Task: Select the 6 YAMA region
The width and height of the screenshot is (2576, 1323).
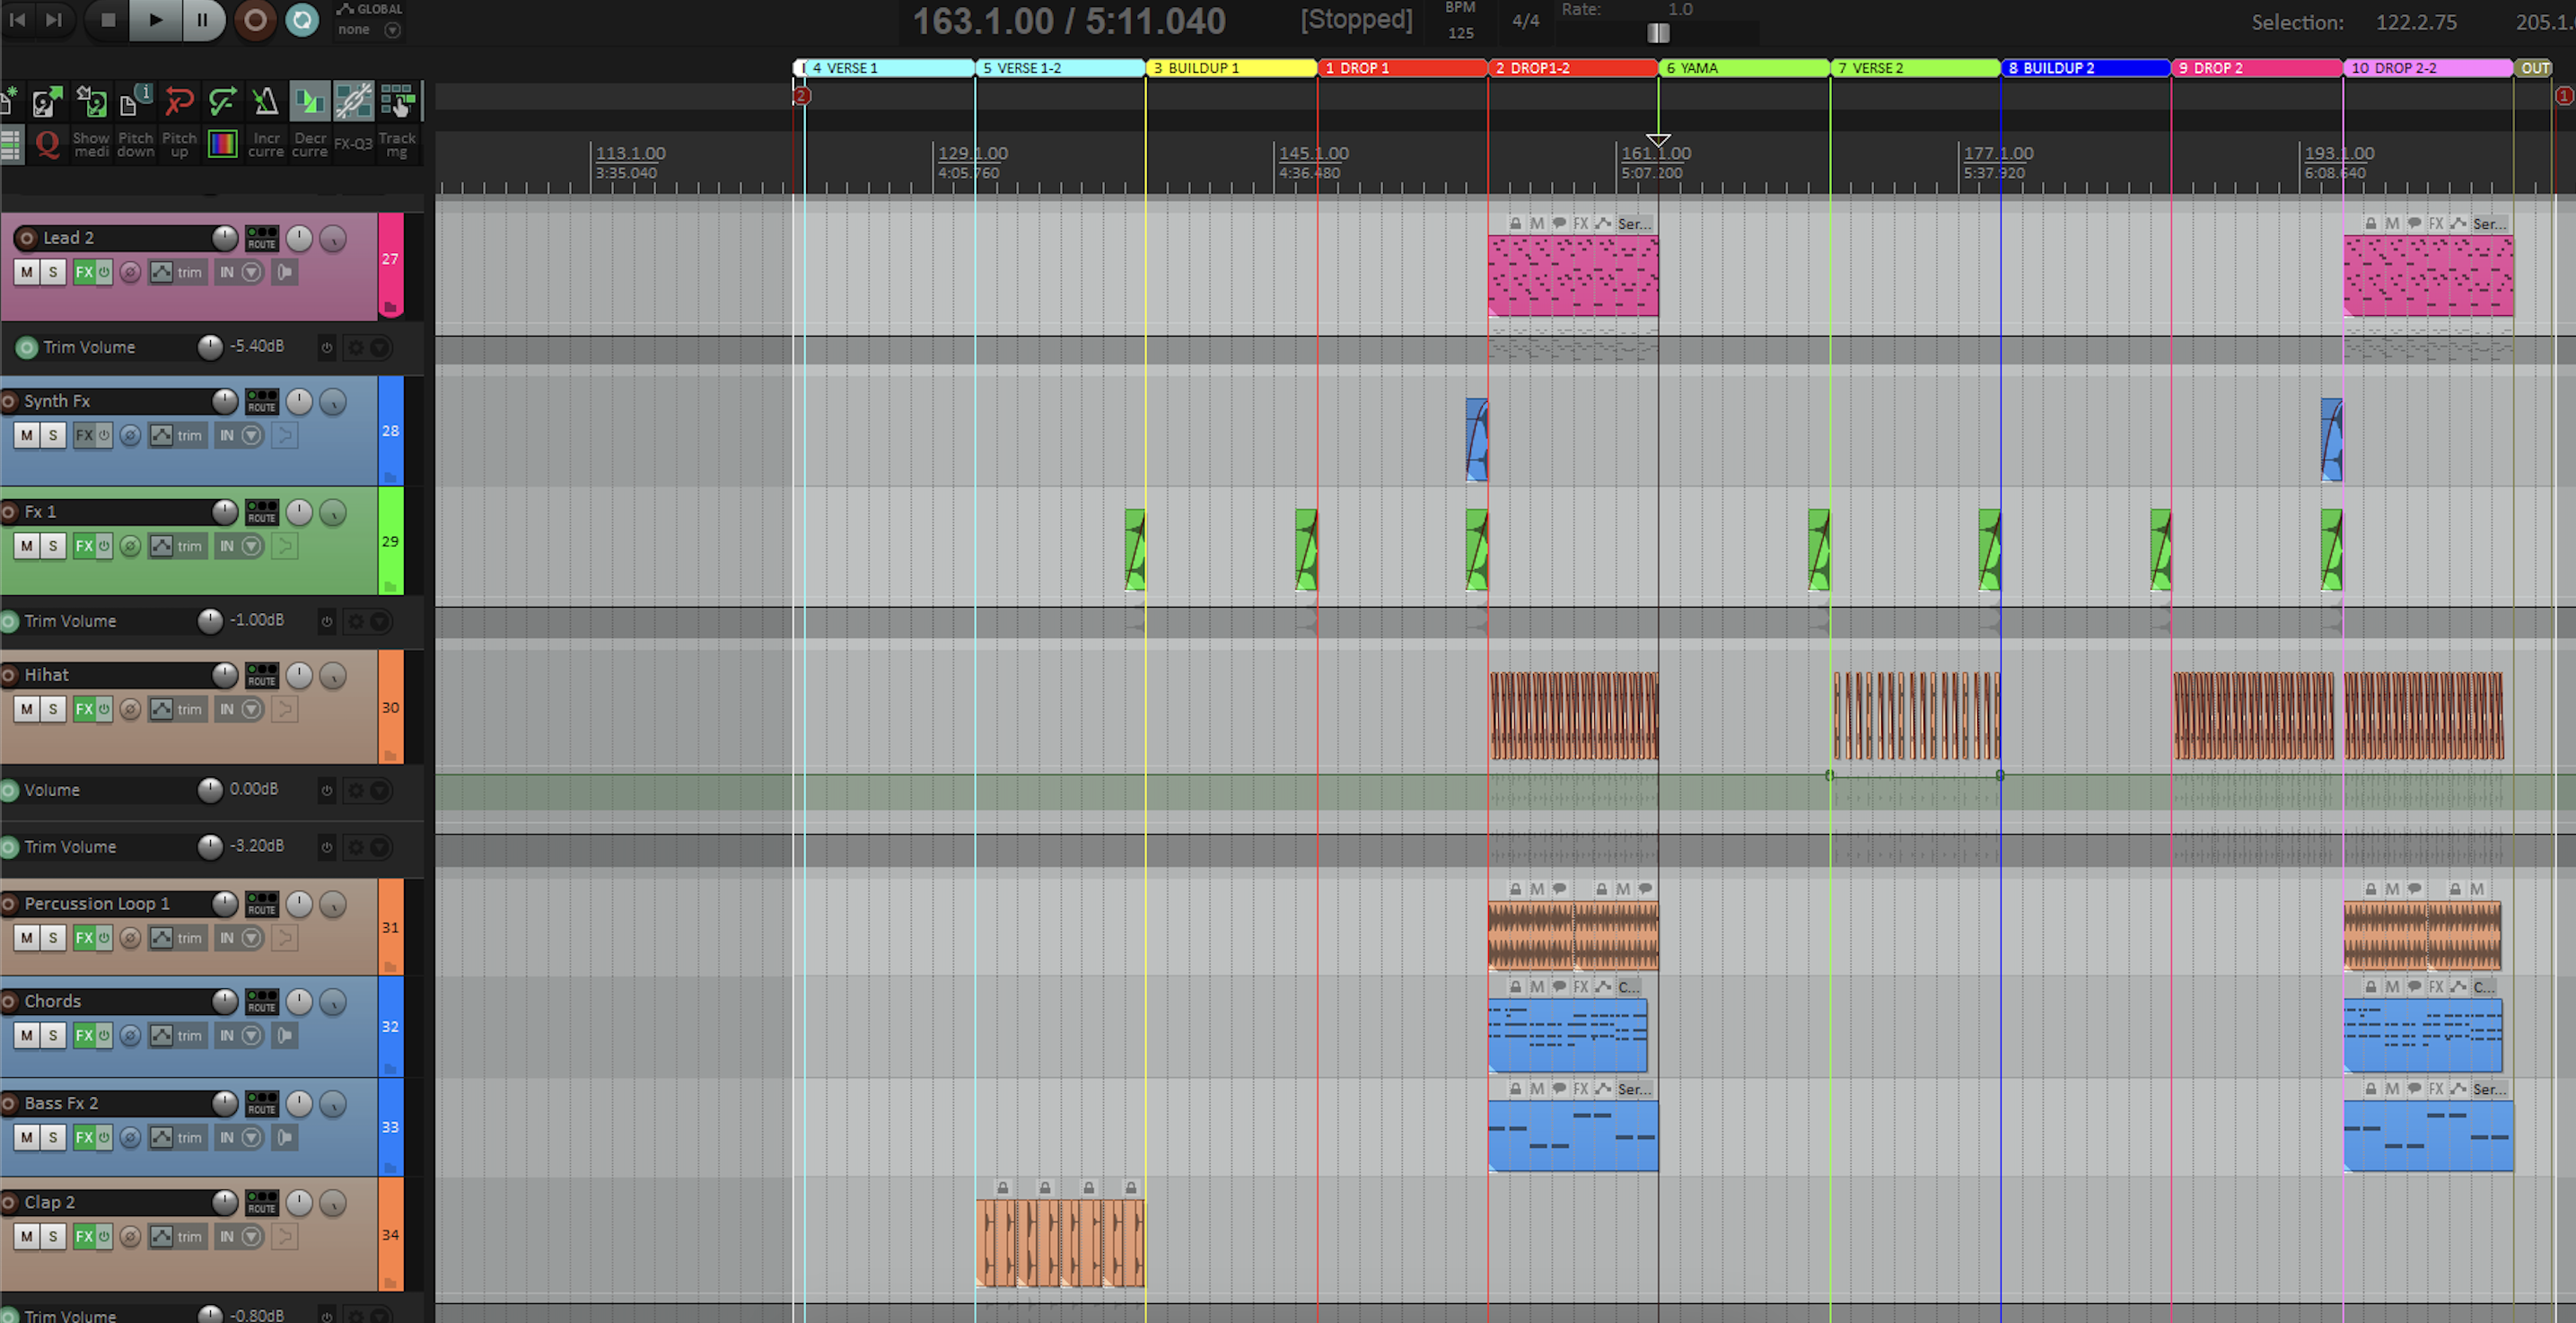Action: coord(1744,68)
